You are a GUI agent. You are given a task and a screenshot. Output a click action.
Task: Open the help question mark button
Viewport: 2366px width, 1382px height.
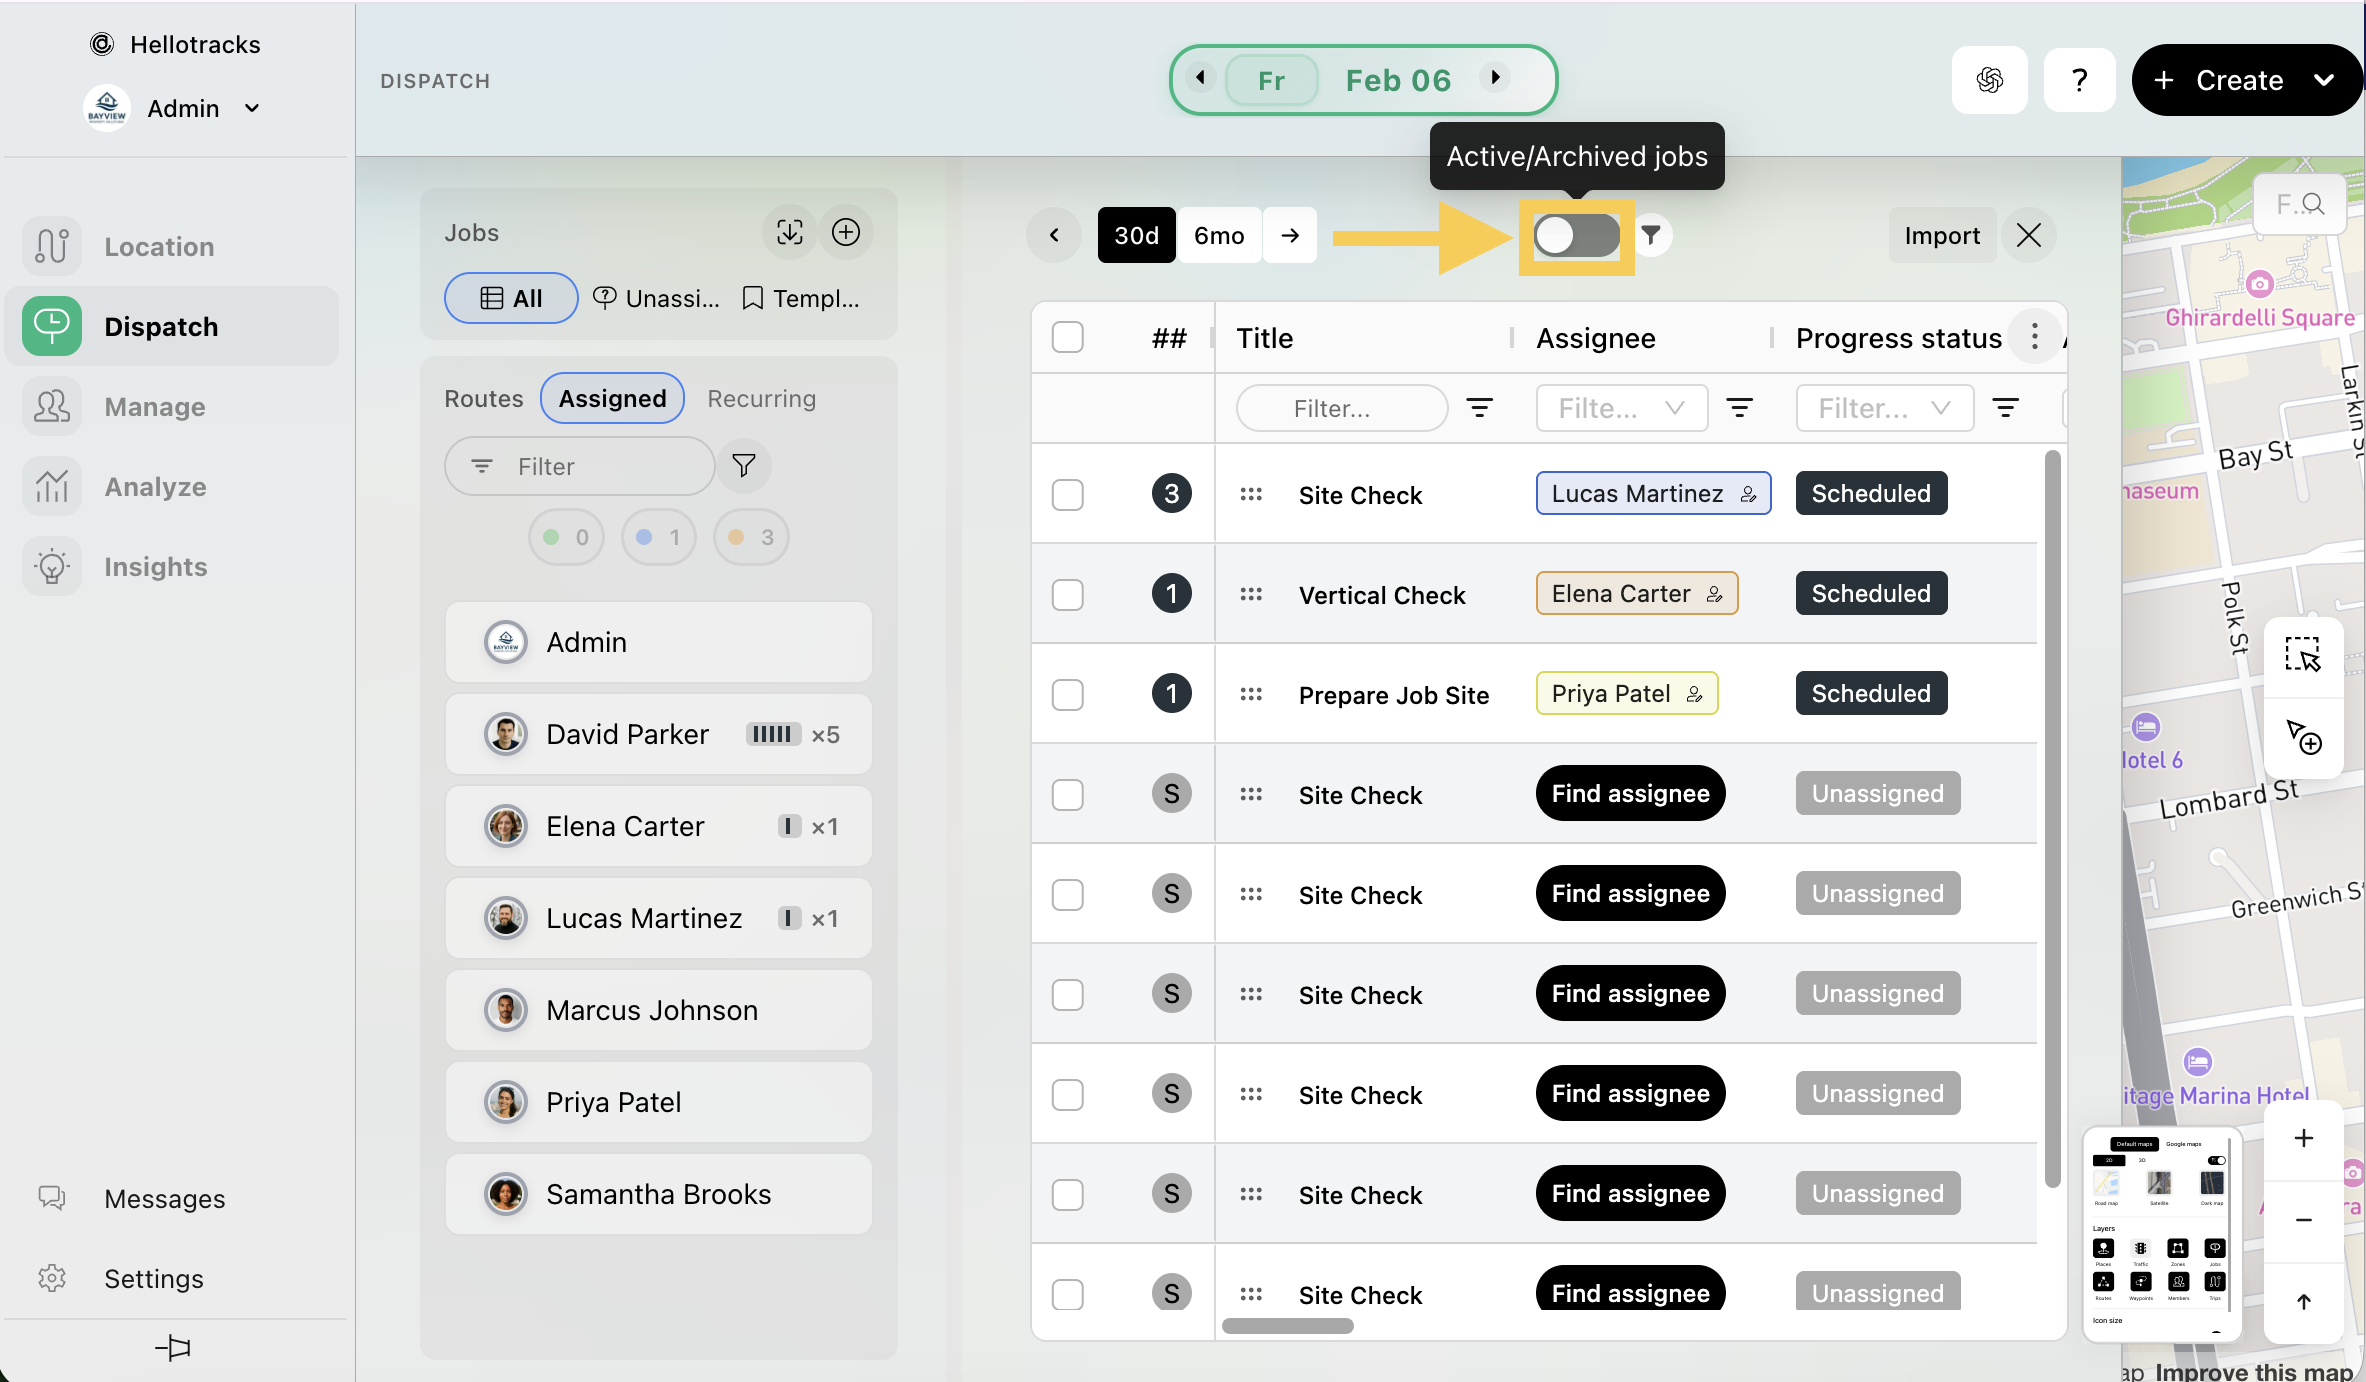[2079, 80]
